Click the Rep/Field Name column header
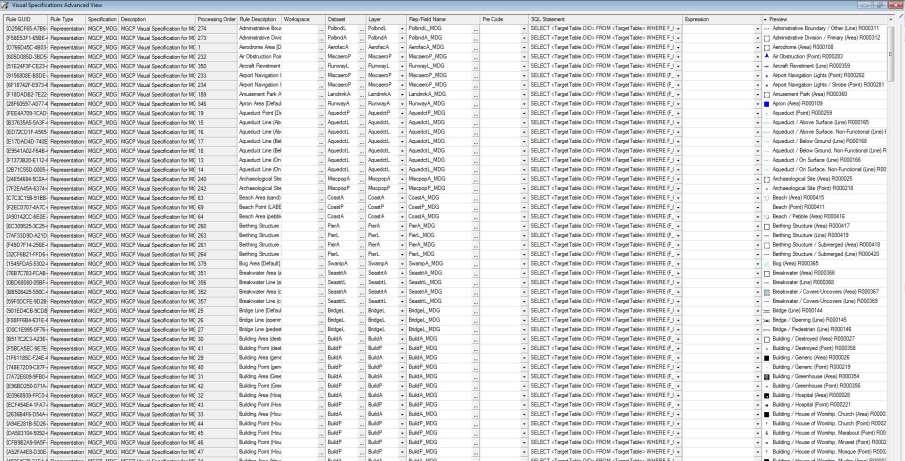 point(443,20)
